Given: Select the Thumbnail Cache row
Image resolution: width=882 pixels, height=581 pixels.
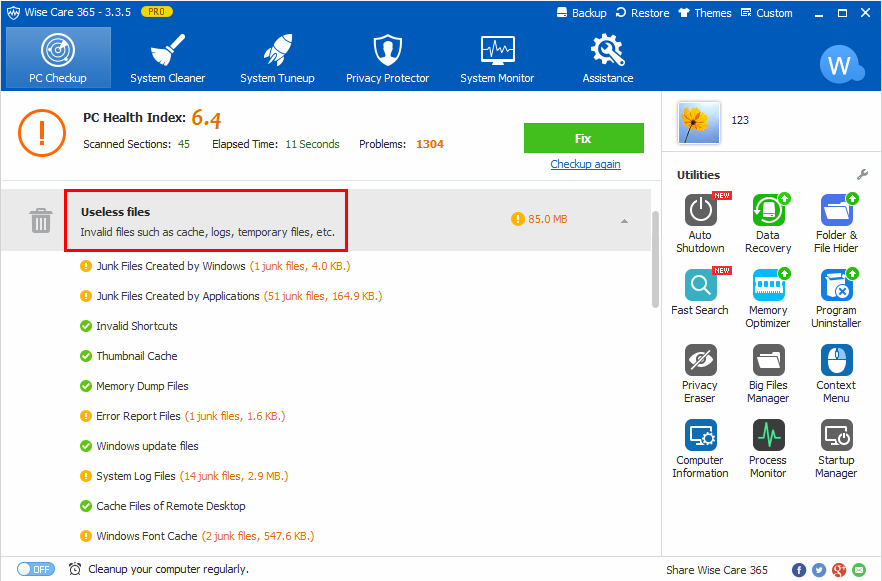Looking at the screenshot, I should [x=129, y=356].
